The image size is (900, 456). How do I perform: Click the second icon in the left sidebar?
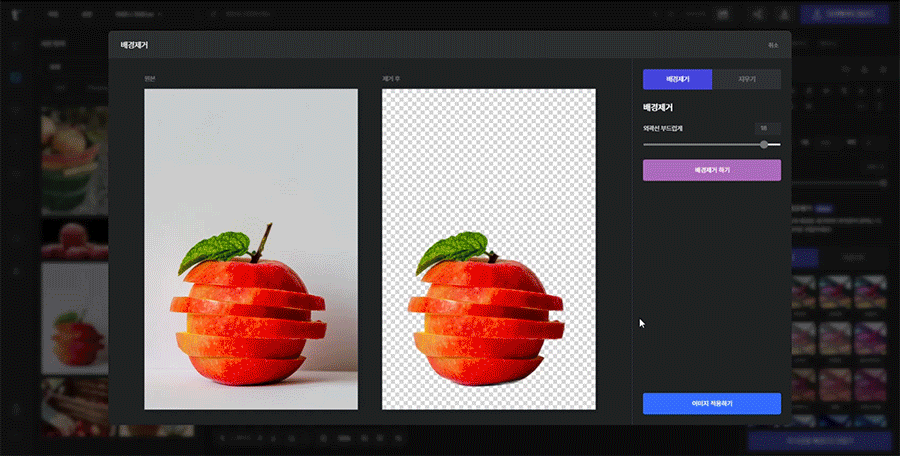click(x=16, y=77)
